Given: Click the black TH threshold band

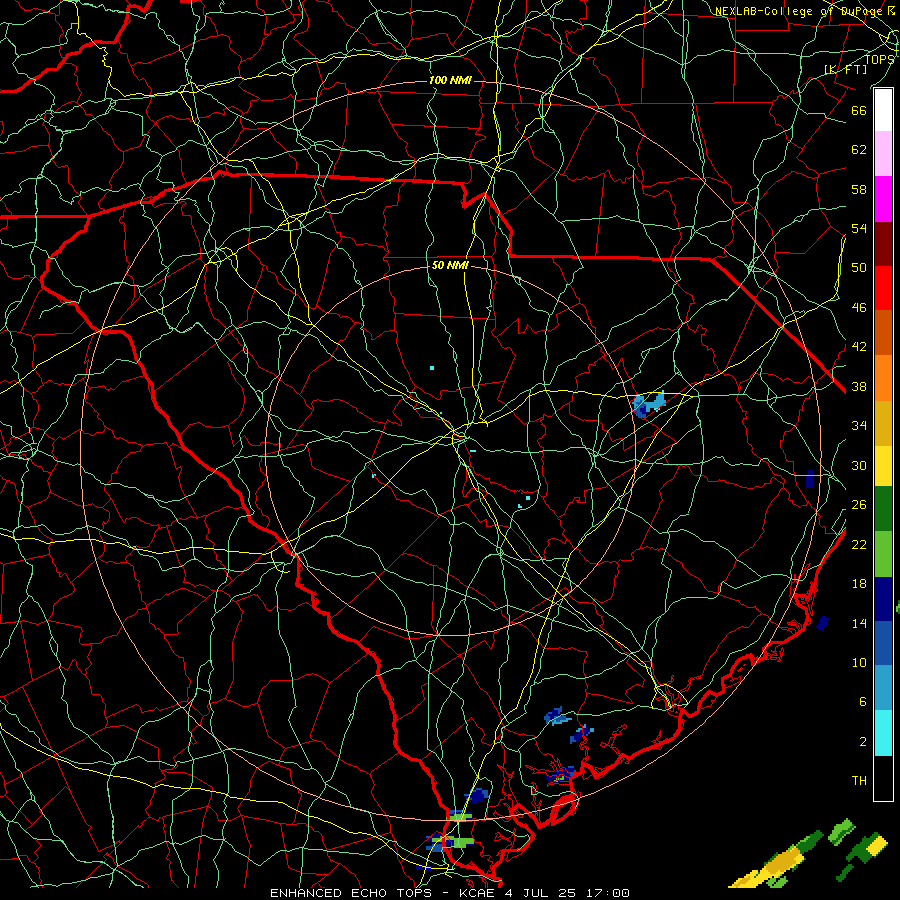Looking at the screenshot, I should [883, 778].
